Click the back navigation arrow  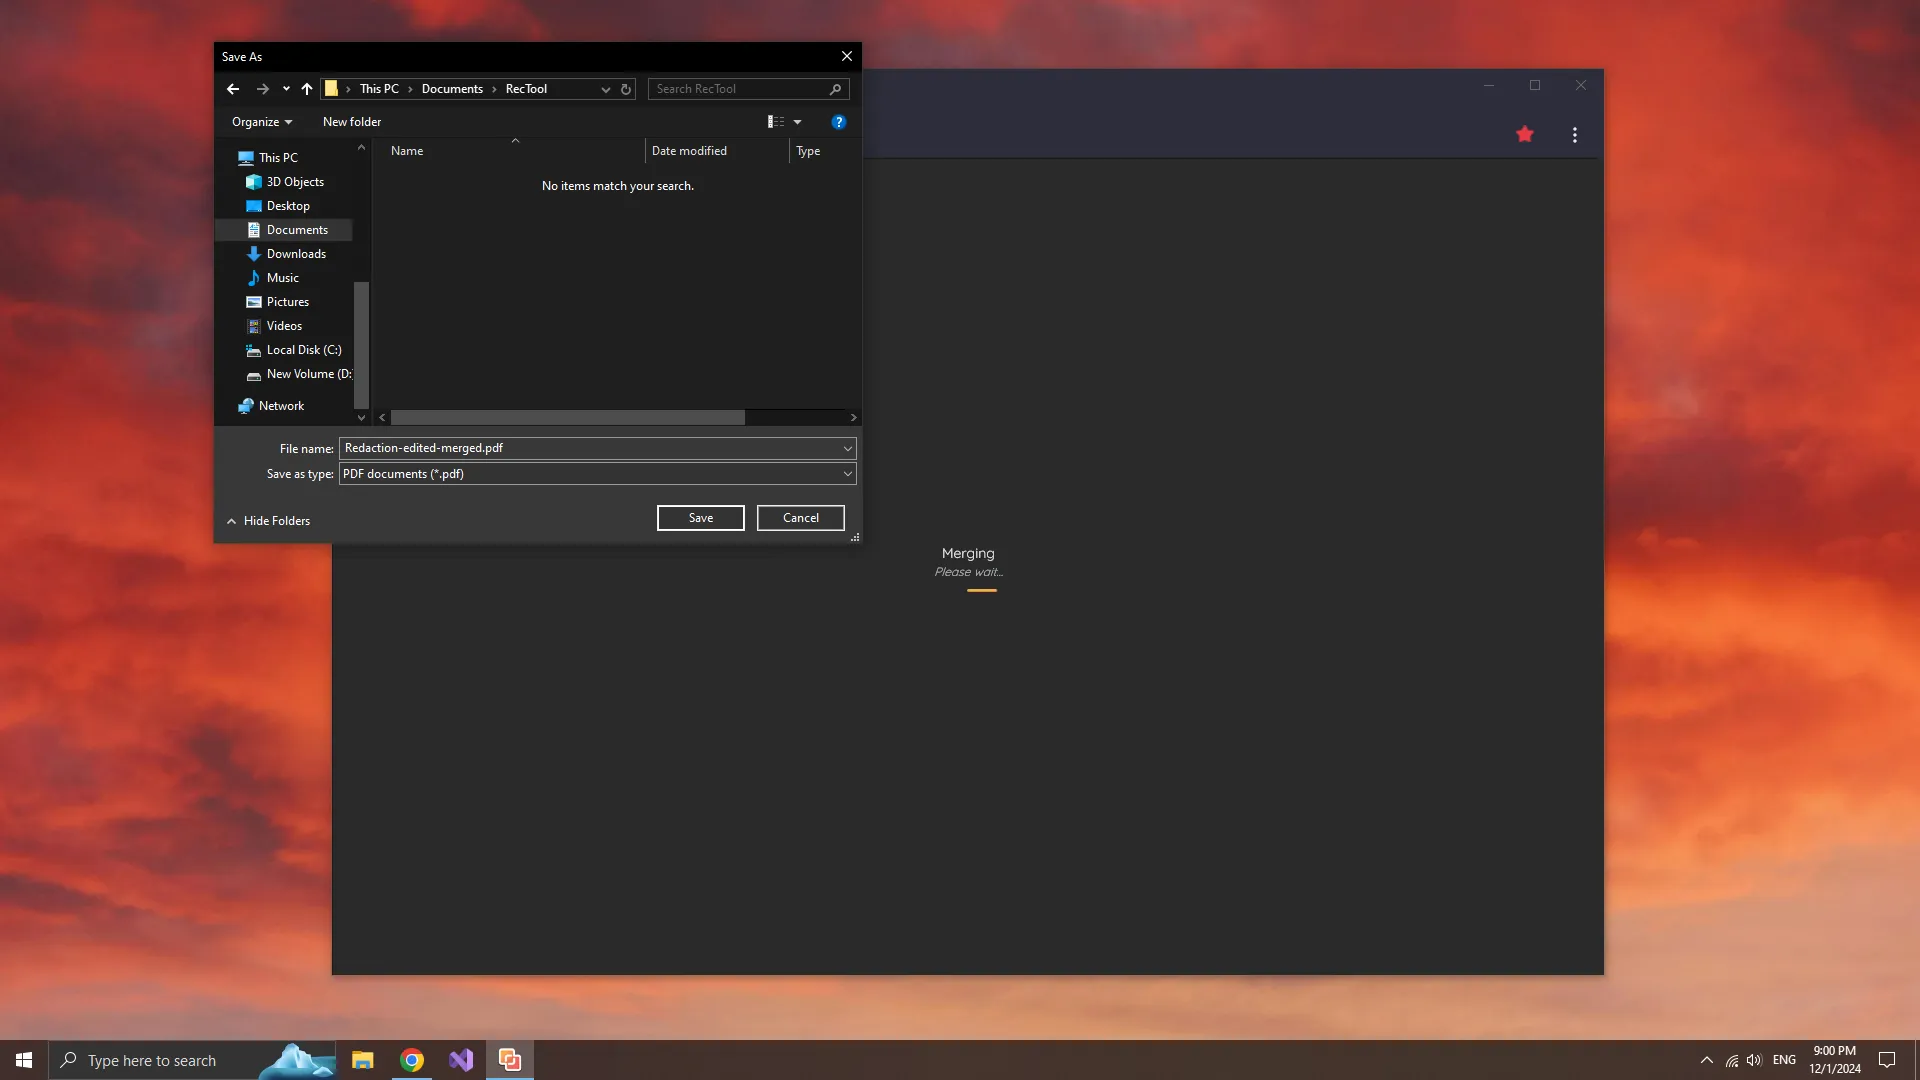(x=232, y=89)
